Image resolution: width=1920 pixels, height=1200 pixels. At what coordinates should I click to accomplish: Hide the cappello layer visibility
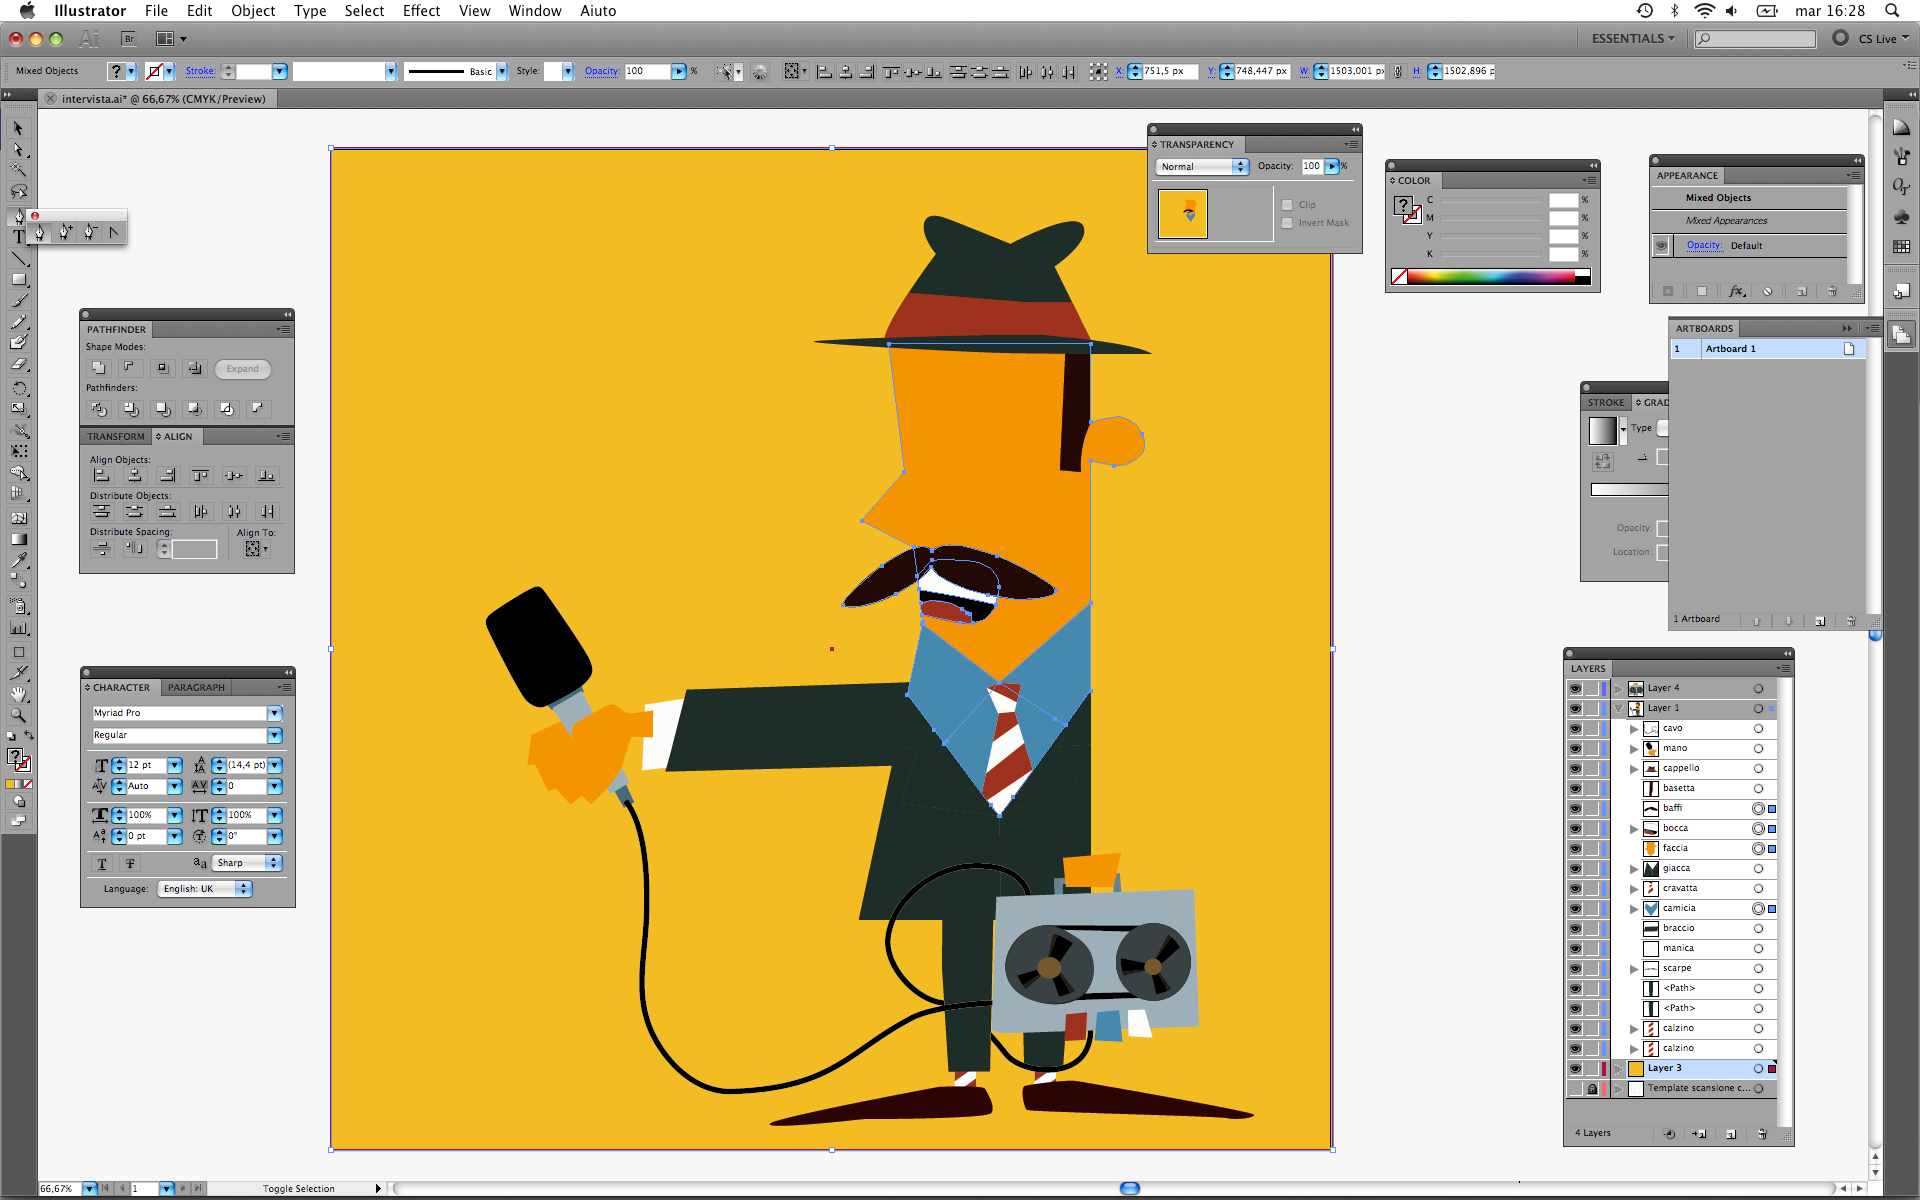(x=1575, y=768)
